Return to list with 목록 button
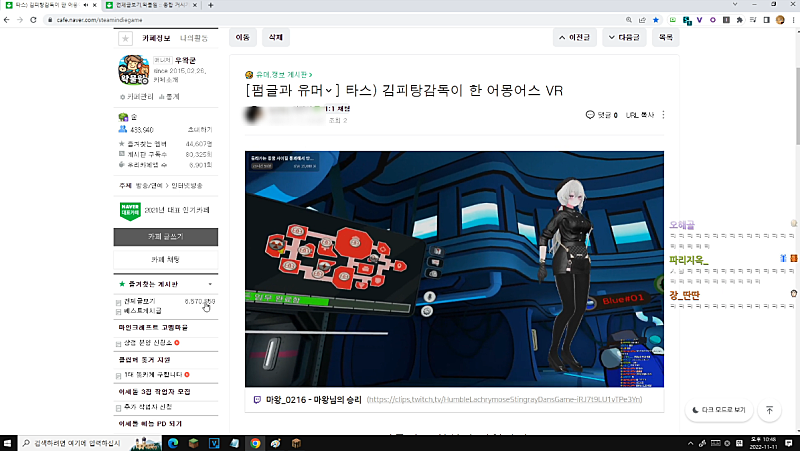Image resolution: width=800 pixels, height=451 pixels. click(x=665, y=37)
